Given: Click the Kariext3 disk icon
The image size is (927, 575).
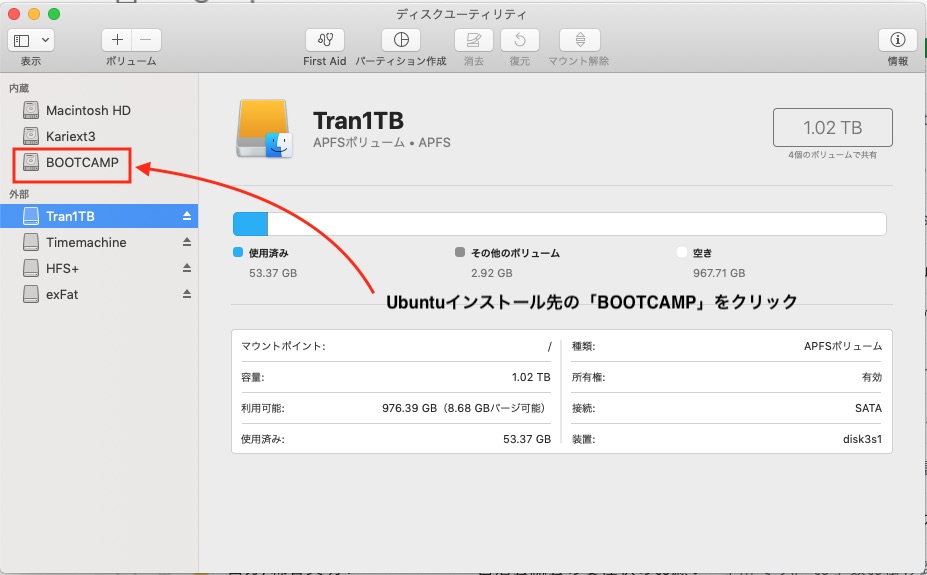Looking at the screenshot, I should 31,137.
